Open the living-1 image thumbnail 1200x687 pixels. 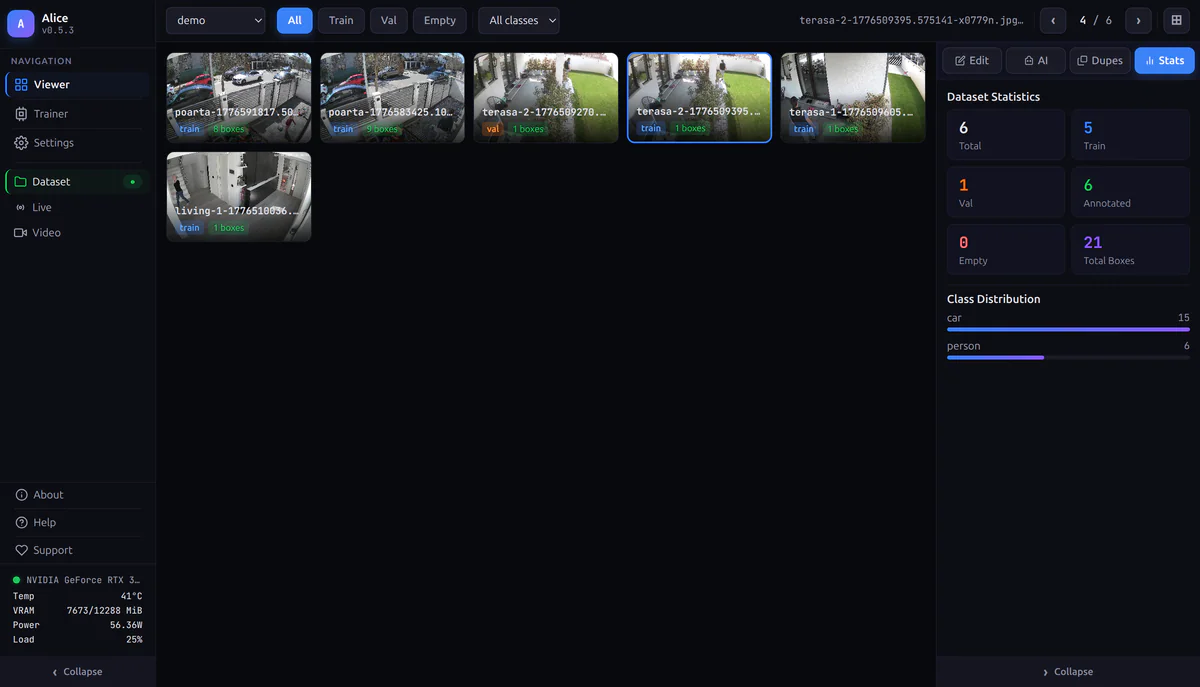(238, 196)
